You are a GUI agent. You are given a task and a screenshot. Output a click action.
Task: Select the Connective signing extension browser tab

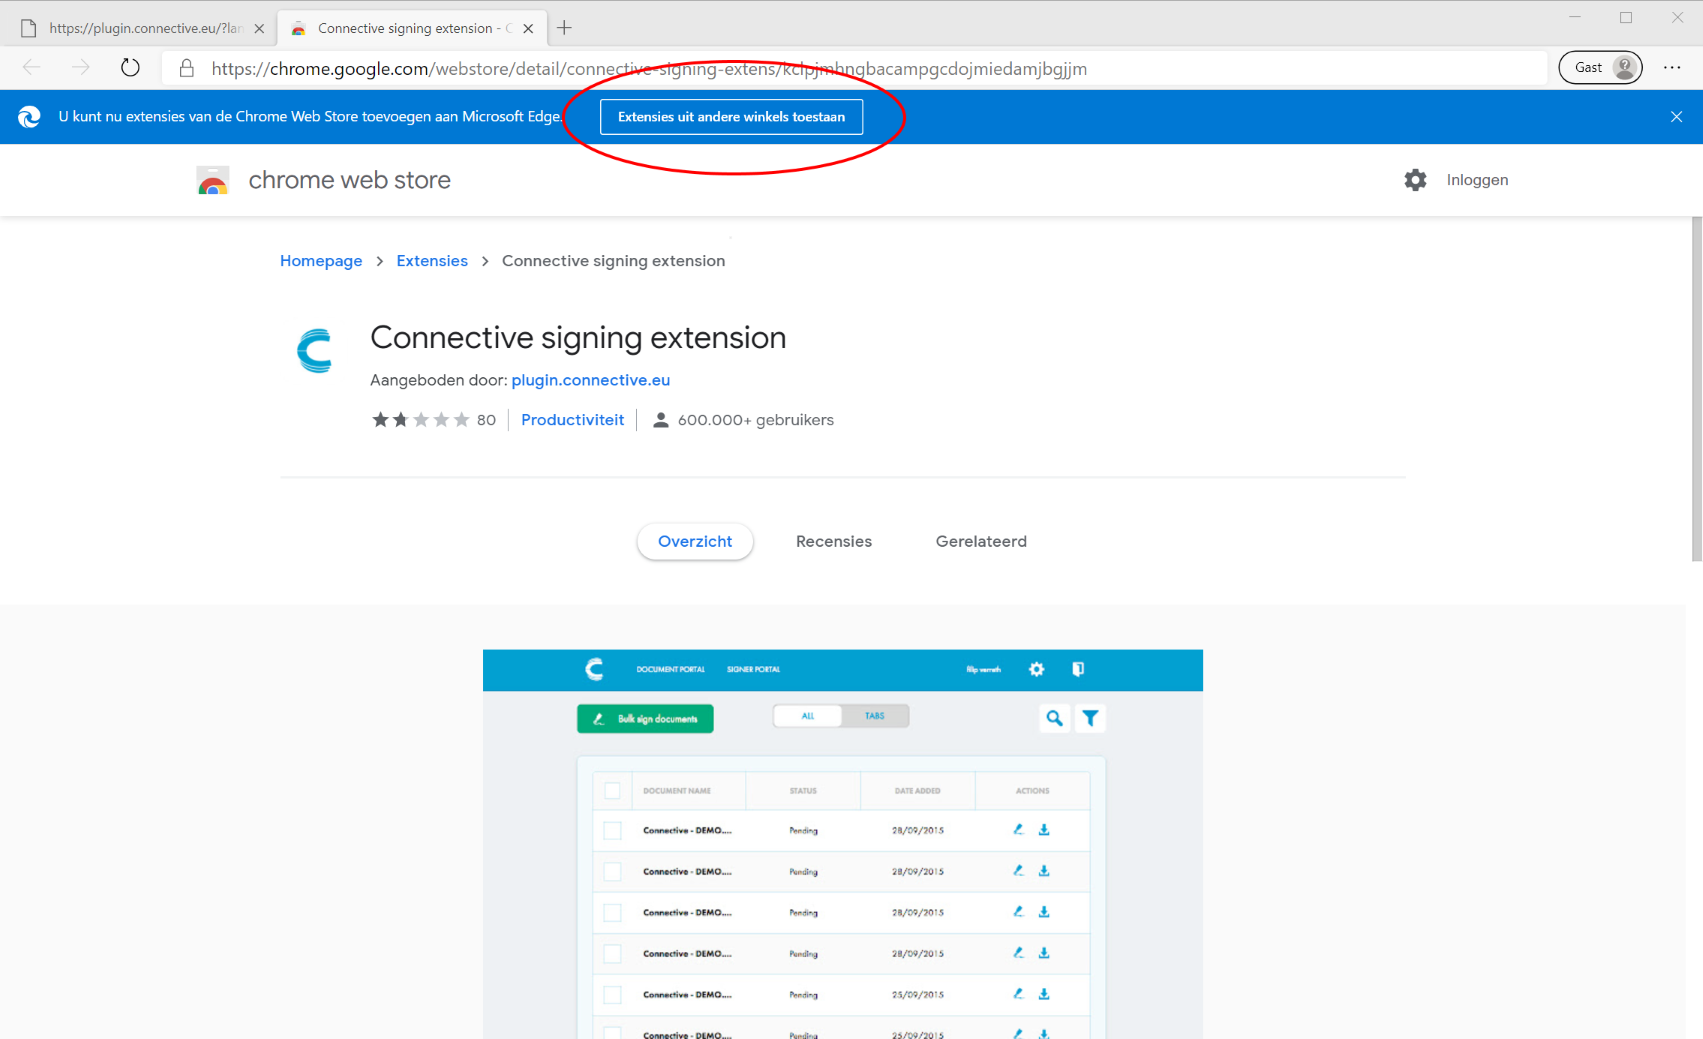pos(412,28)
